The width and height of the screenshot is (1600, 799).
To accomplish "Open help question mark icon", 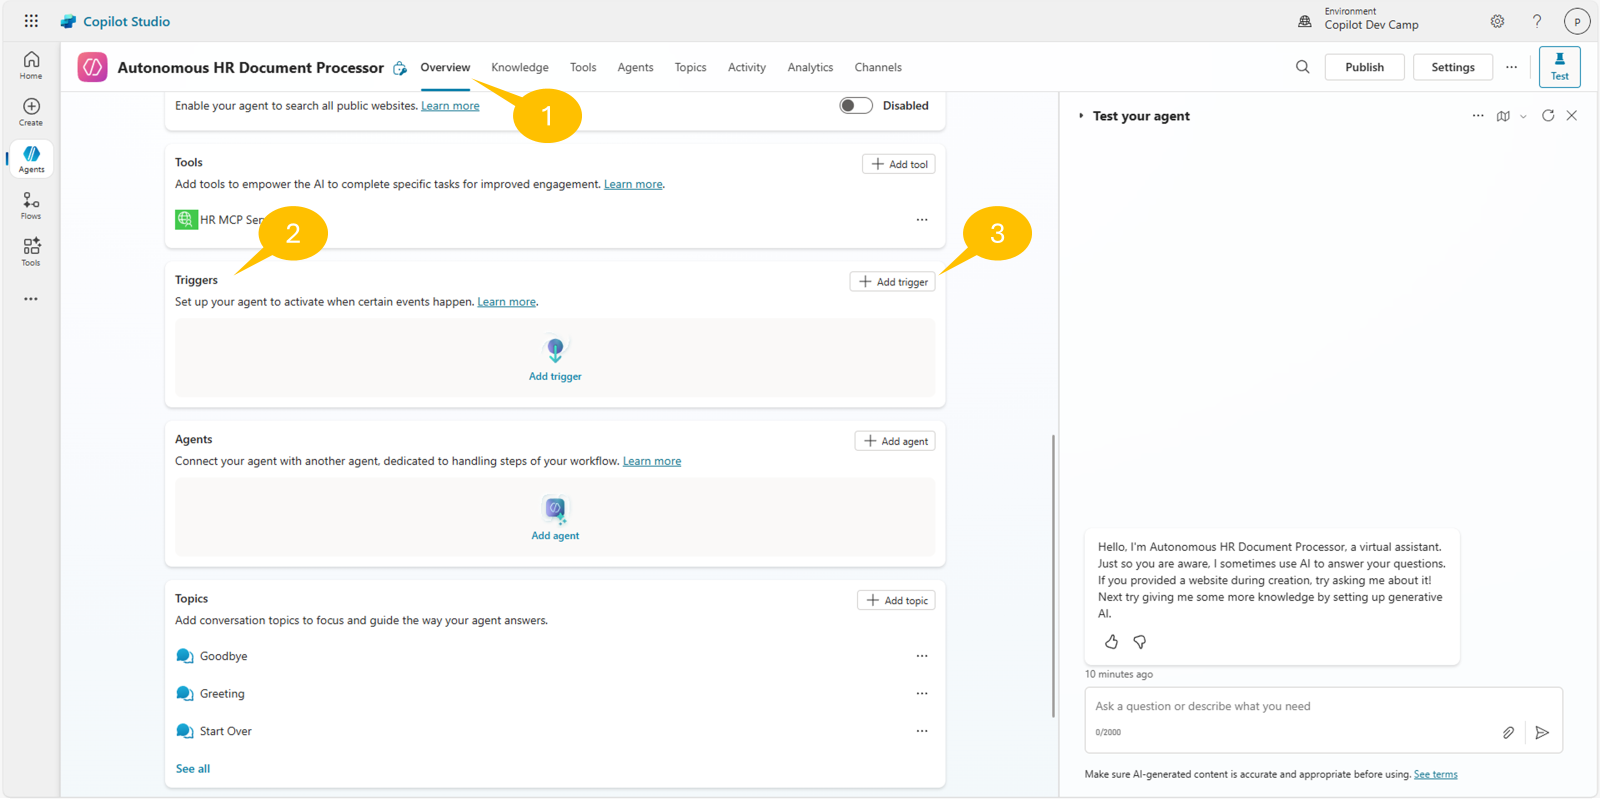I will pos(1537,21).
